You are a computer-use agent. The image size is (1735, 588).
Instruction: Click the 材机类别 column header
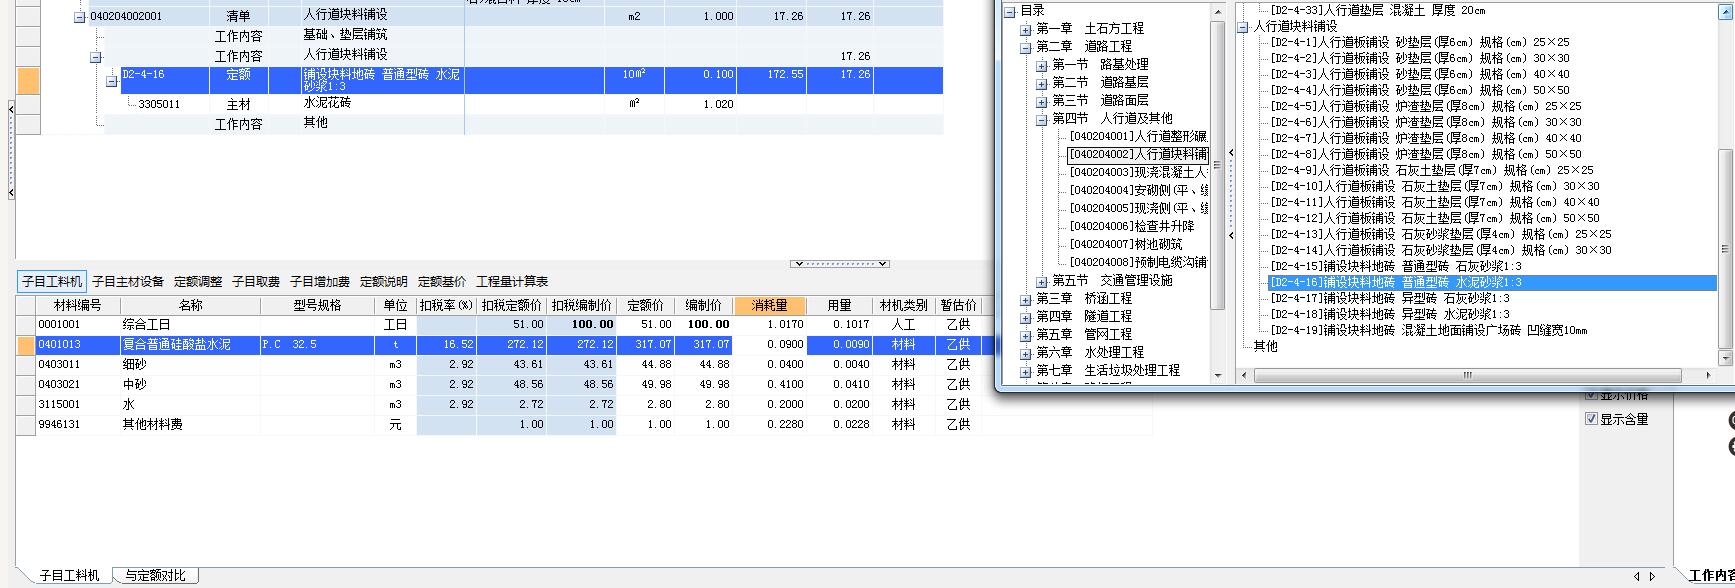coord(904,306)
